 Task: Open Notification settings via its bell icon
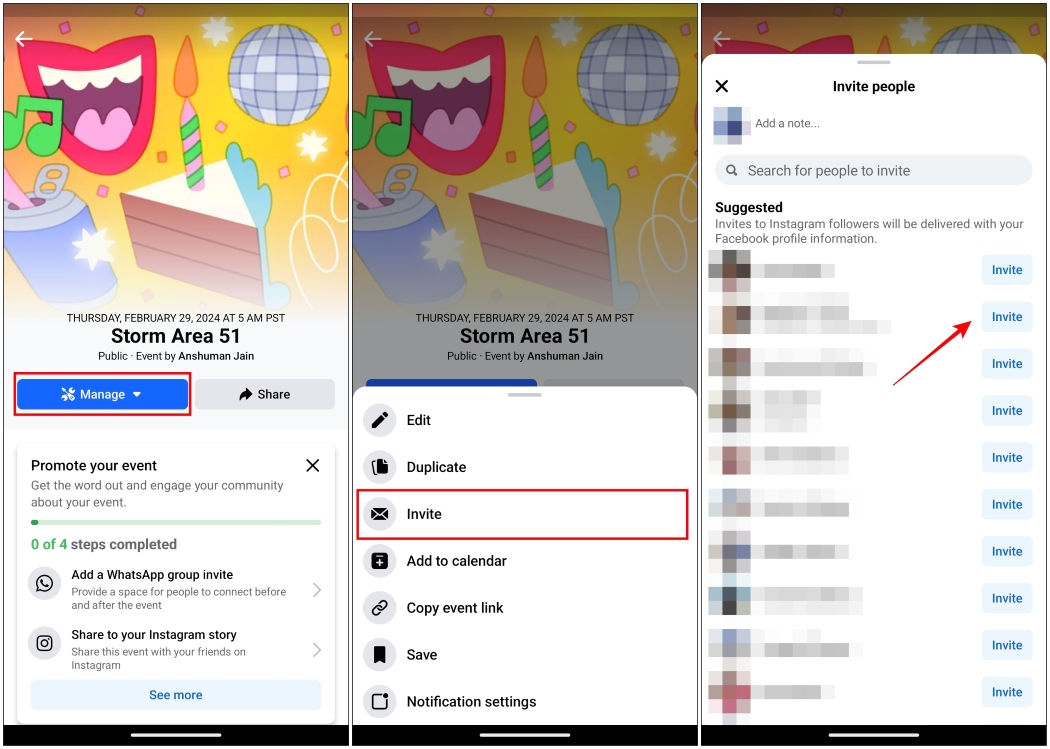[380, 701]
